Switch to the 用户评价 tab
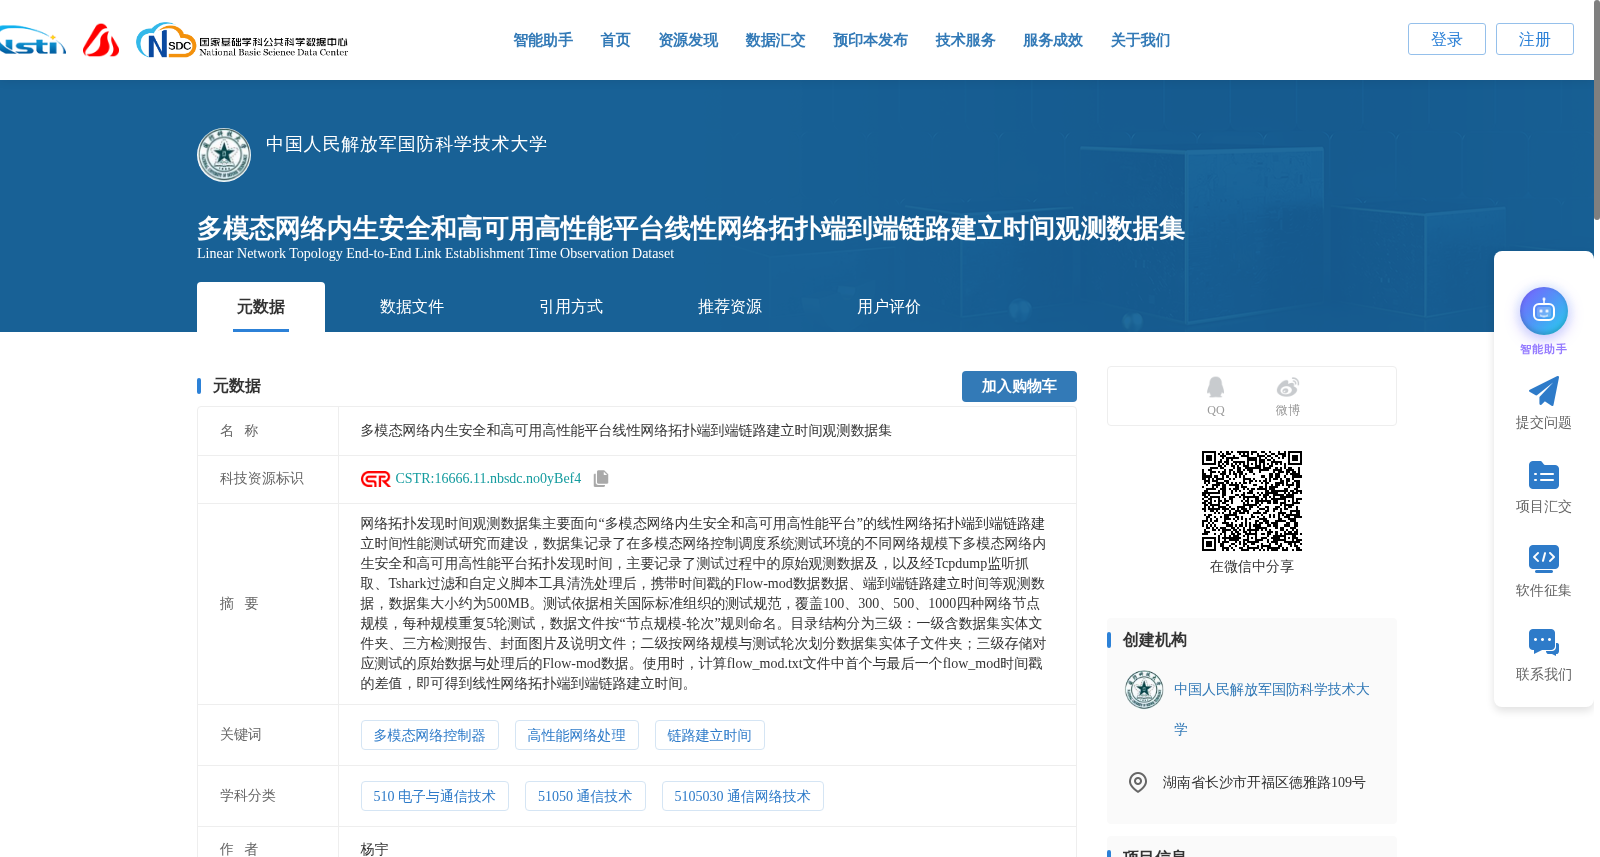Image resolution: width=1600 pixels, height=857 pixels. pos(889,307)
